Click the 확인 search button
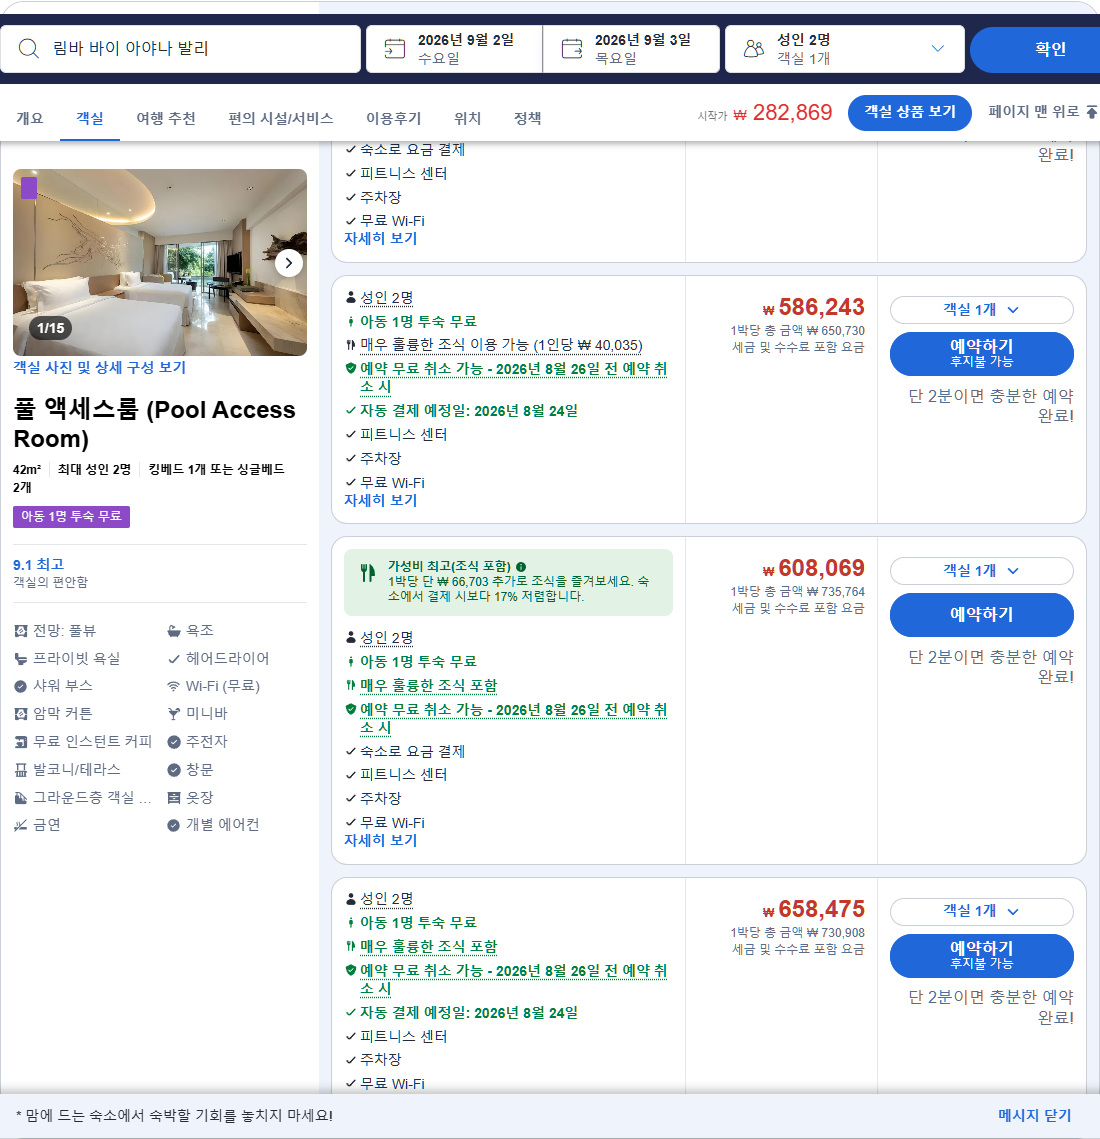Image resolution: width=1100 pixels, height=1139 pixels. [x=1036, y=49]
